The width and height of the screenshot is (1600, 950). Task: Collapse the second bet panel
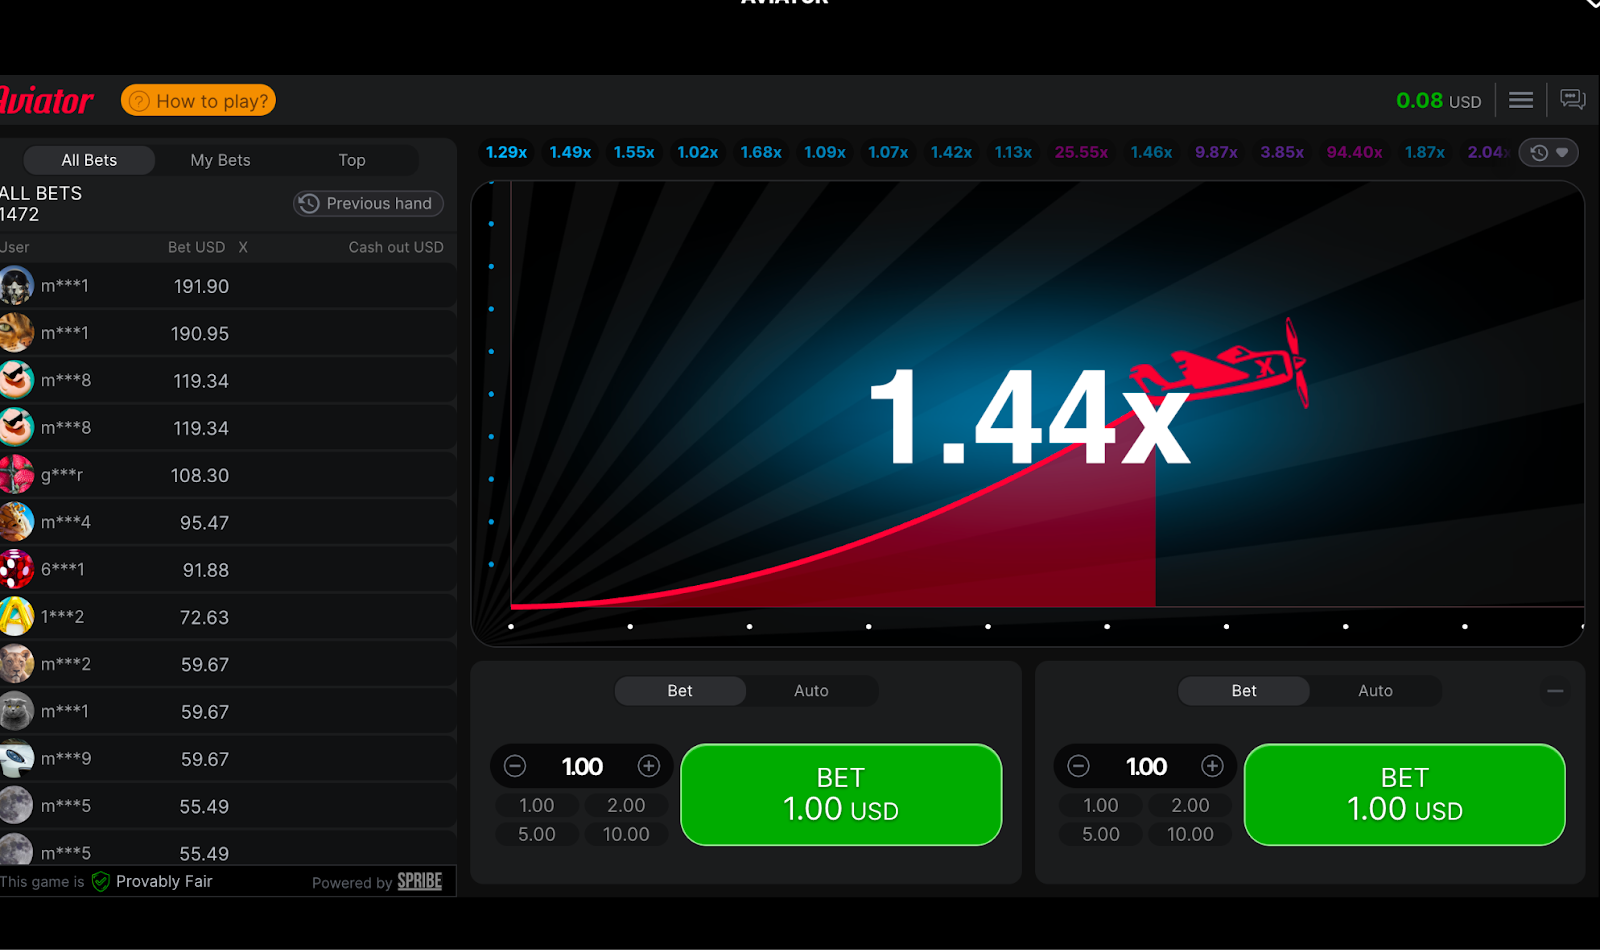coord(1555,690)
